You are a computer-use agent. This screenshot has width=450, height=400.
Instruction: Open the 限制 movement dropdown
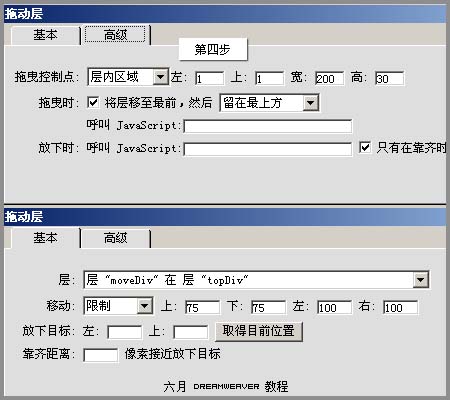[x=145, y=305]
